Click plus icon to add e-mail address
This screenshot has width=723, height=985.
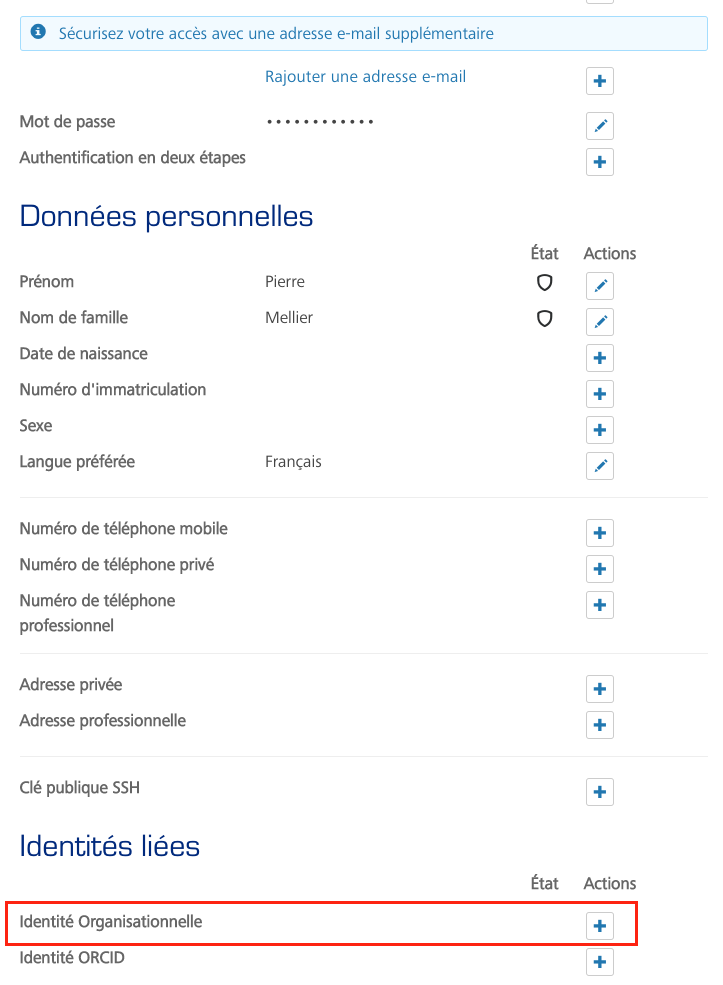pyautogui.click(x=599, y=82)
